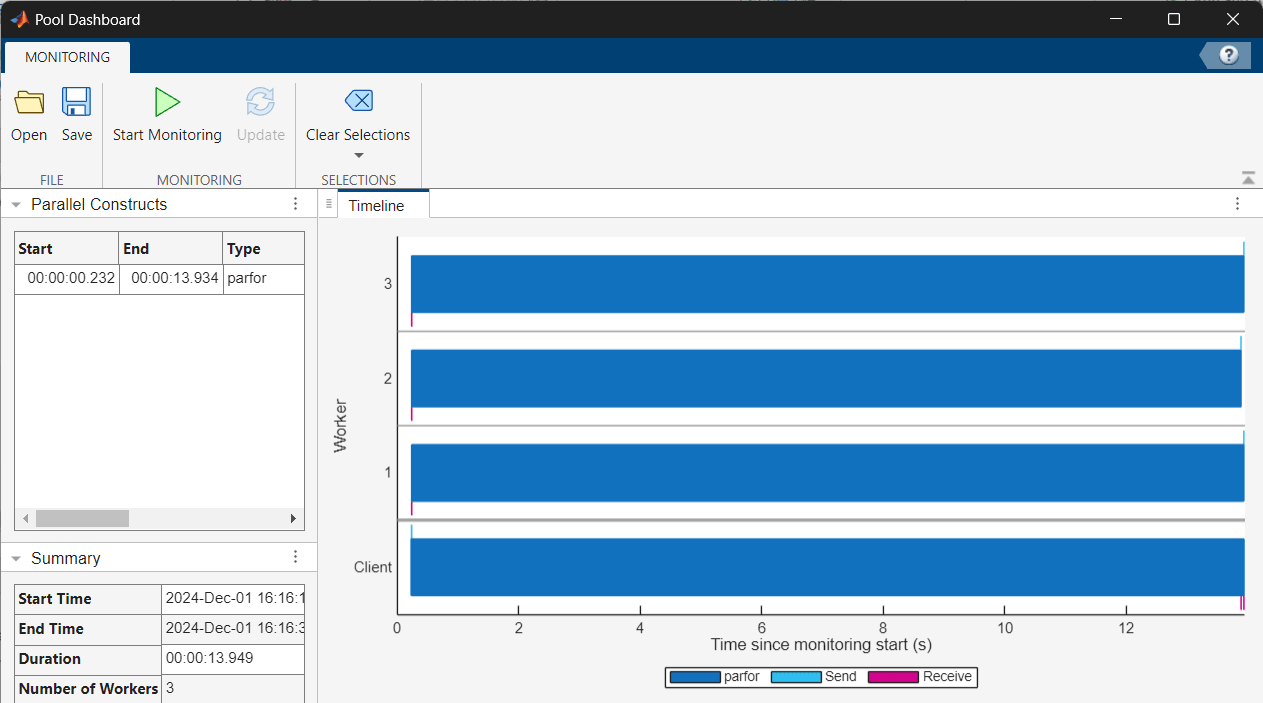The width and height of the screenshot is (1263, 703).
Task: Toggle the ribbon collapse arrow
Action: 1248,177
